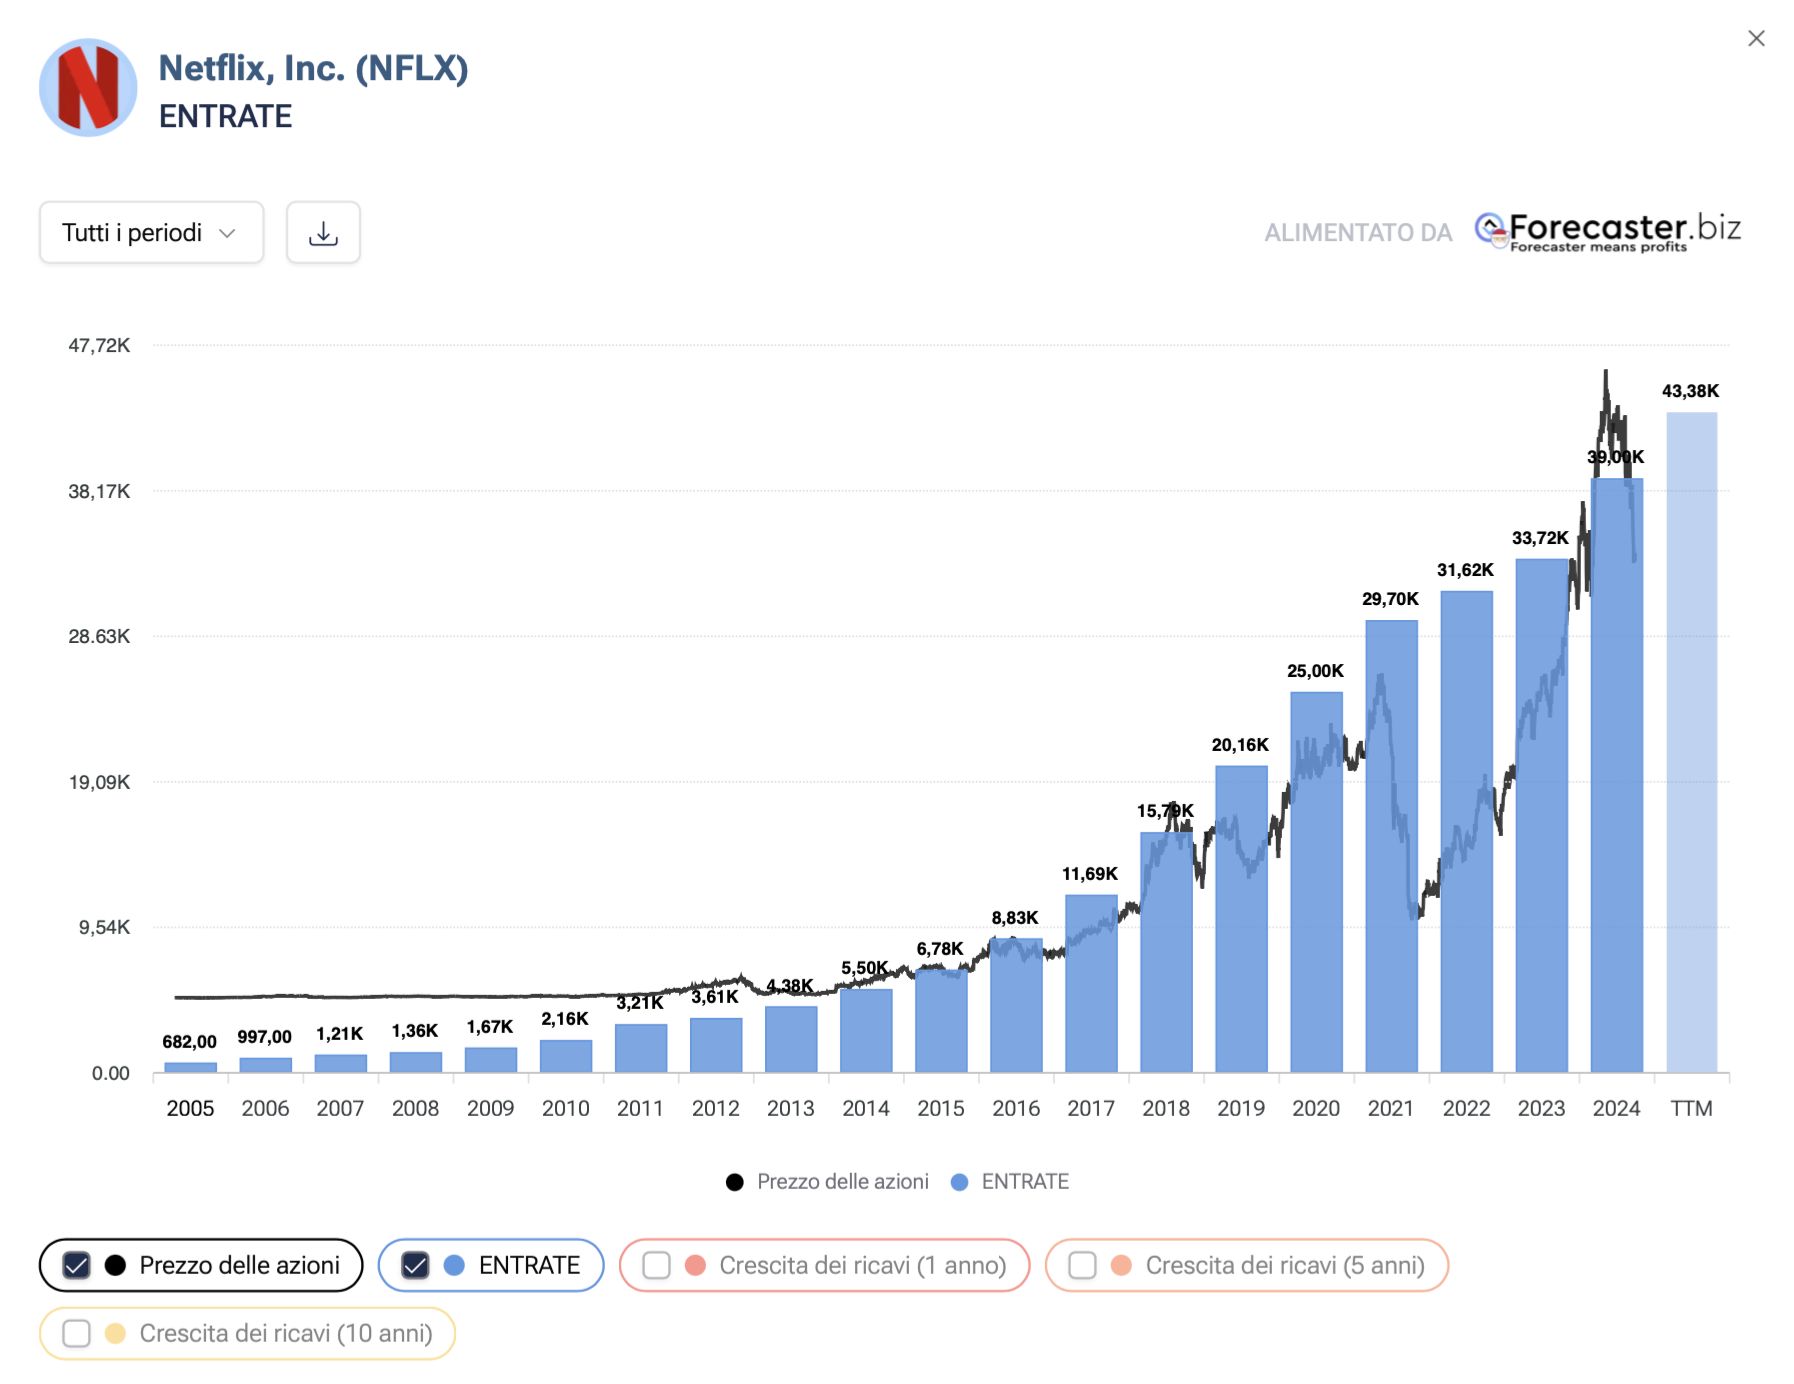Viewport: 1794px width, 1384px height.
Task: Enable 'Crescita dei ricavi (10 anni)' checkbox
Action: click(77, 1333)
